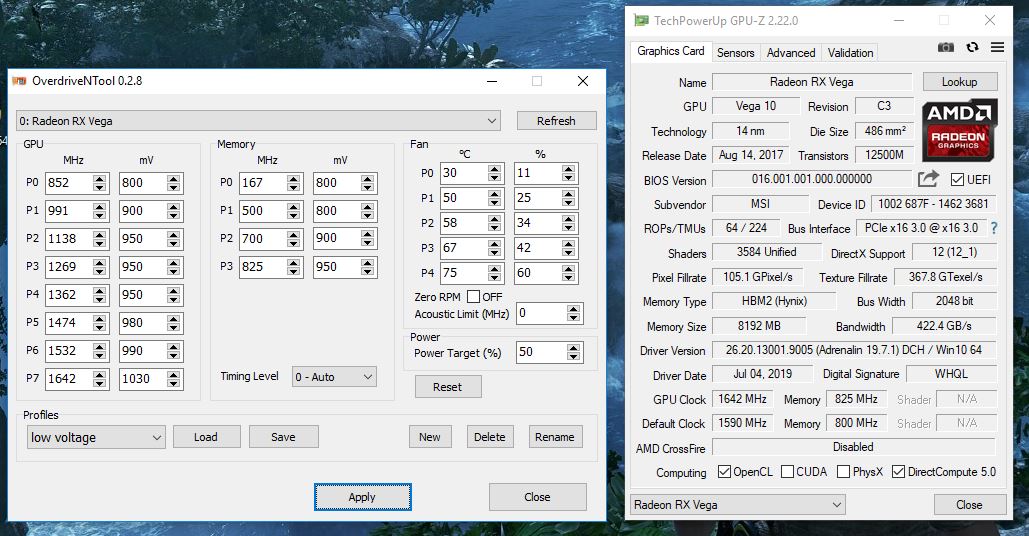Close OverdriveNTool with the Close button
This screenshot has width=1029, height=536.
click(537, 497)
